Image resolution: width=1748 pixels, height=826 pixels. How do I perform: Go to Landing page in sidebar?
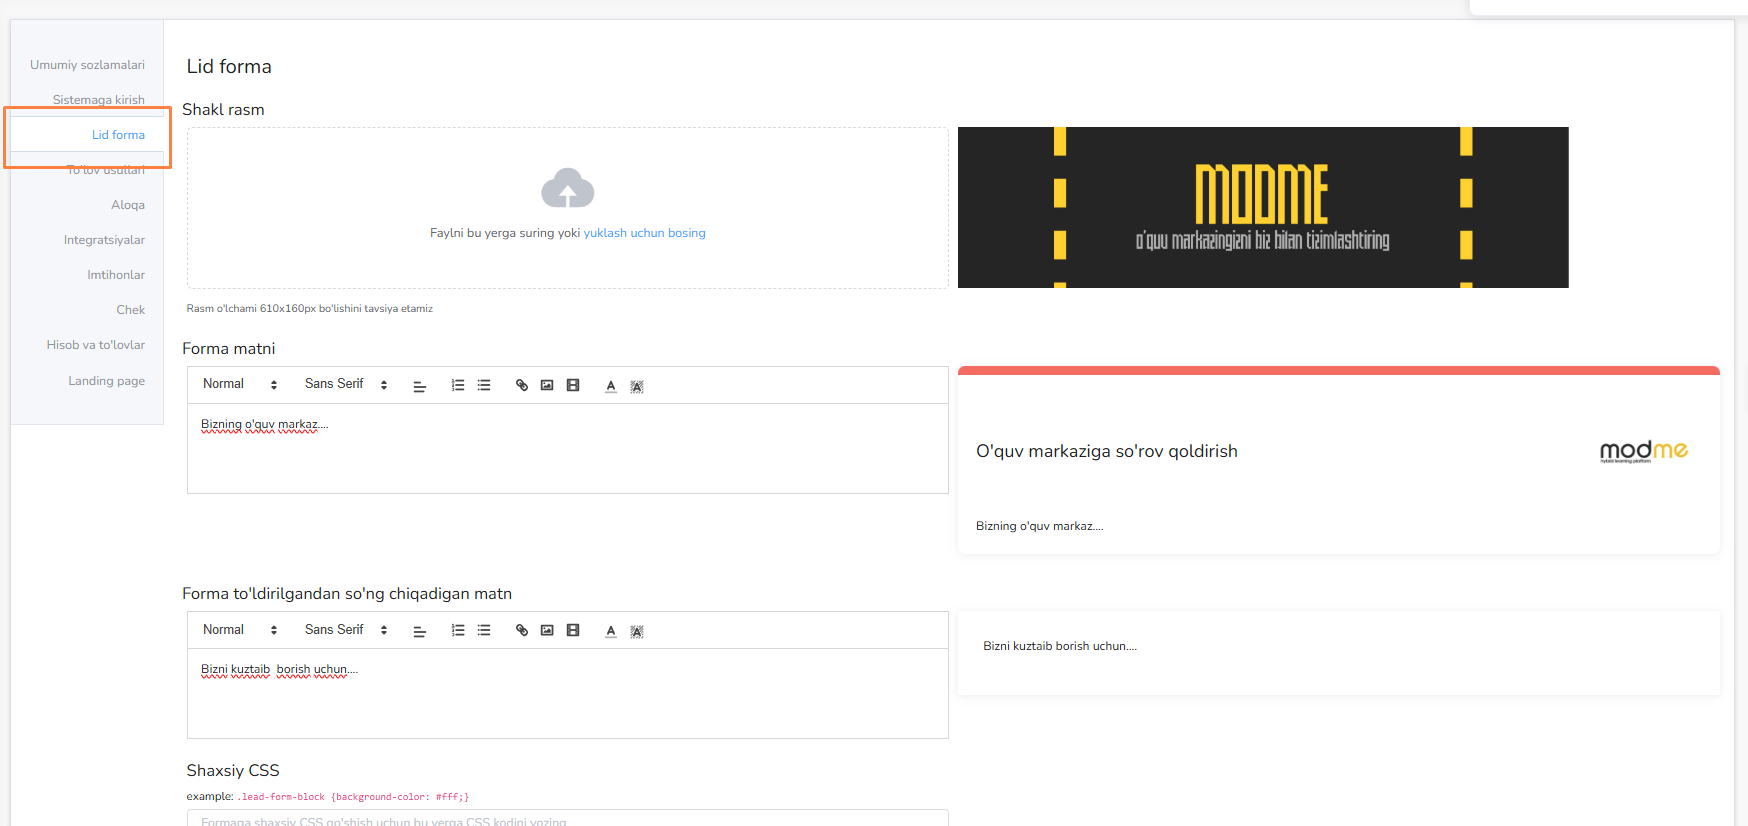click(x=106, y=381)
